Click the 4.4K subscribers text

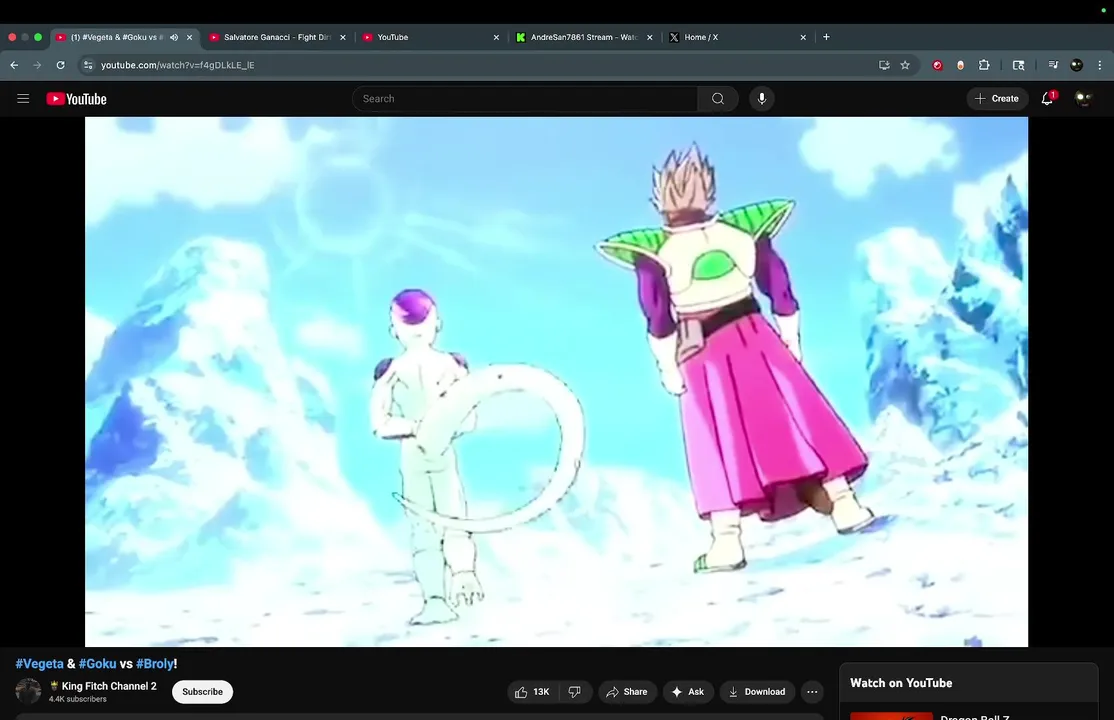tap(77, 699)
